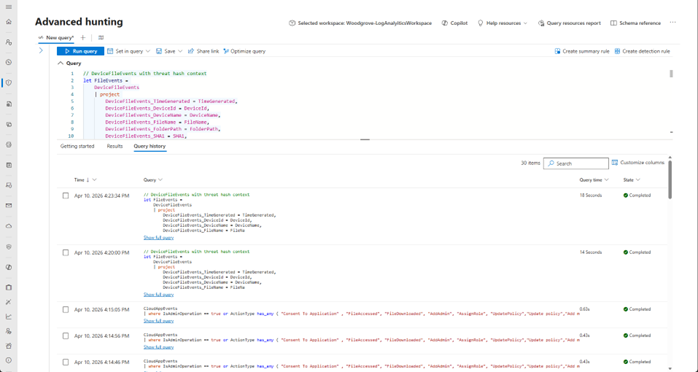Click Run query button
Screen dimensions: 698x372
tap(81, 51)
